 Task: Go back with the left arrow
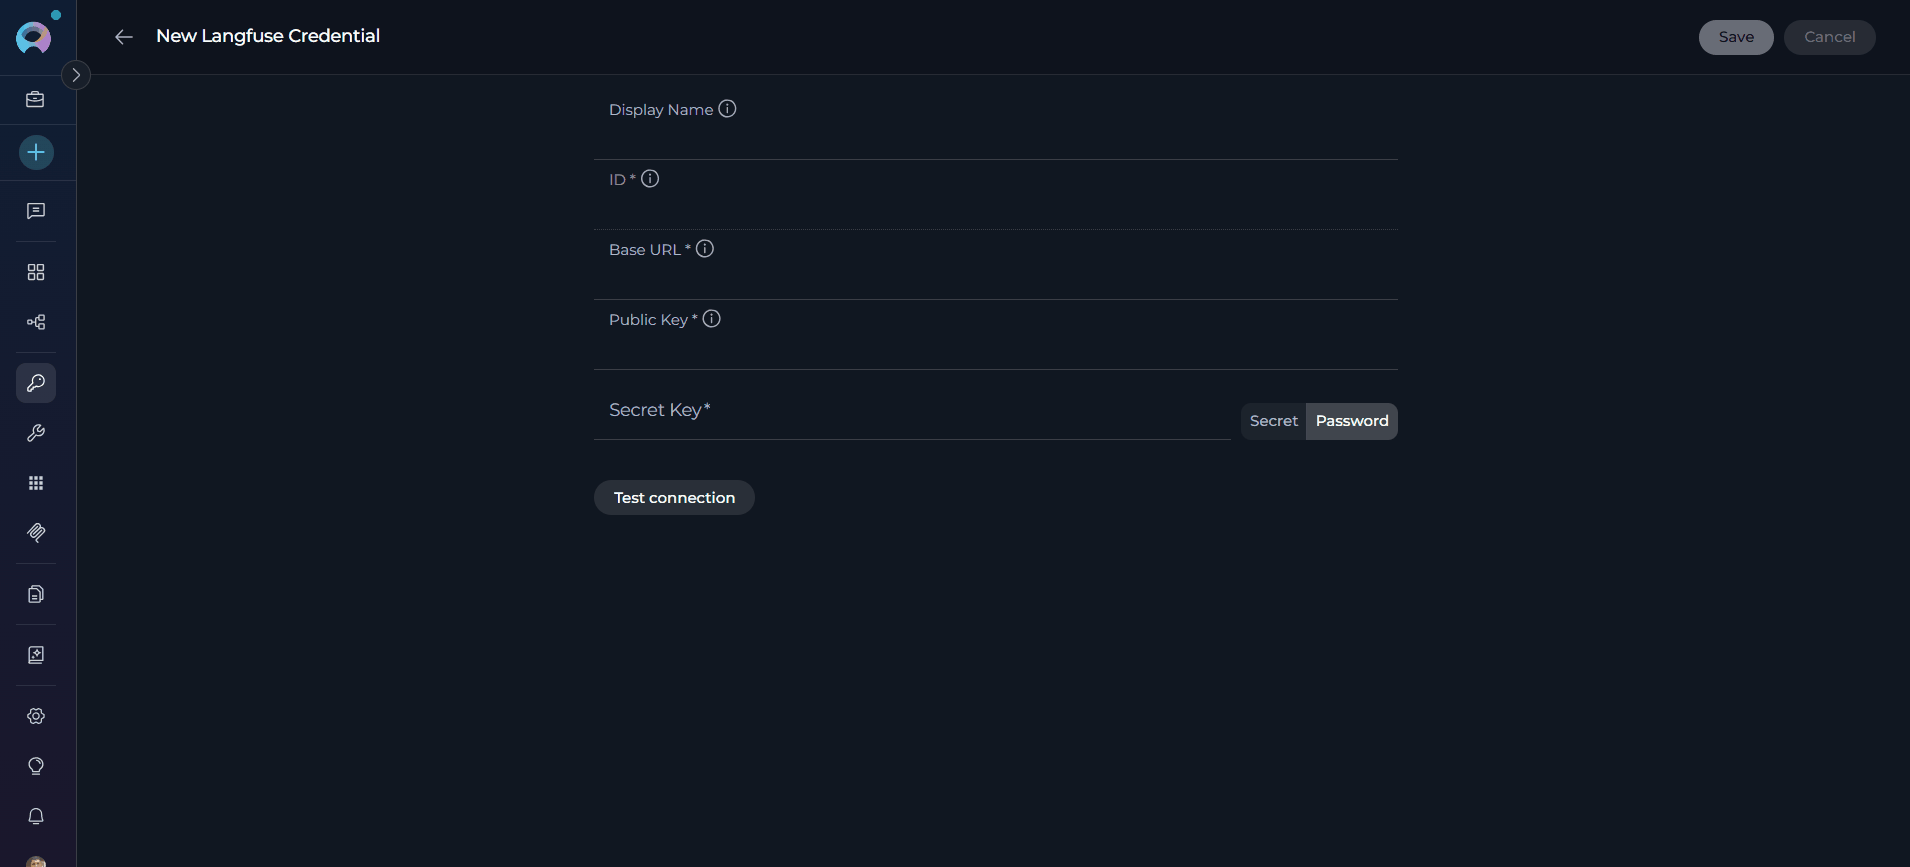click(124, 37)
